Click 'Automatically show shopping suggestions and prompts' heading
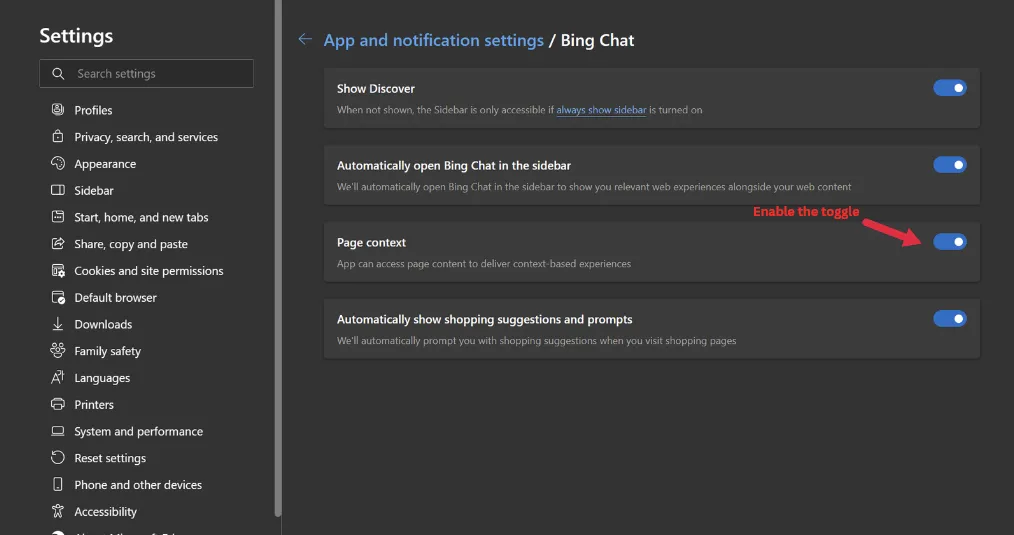 (484, 320)
